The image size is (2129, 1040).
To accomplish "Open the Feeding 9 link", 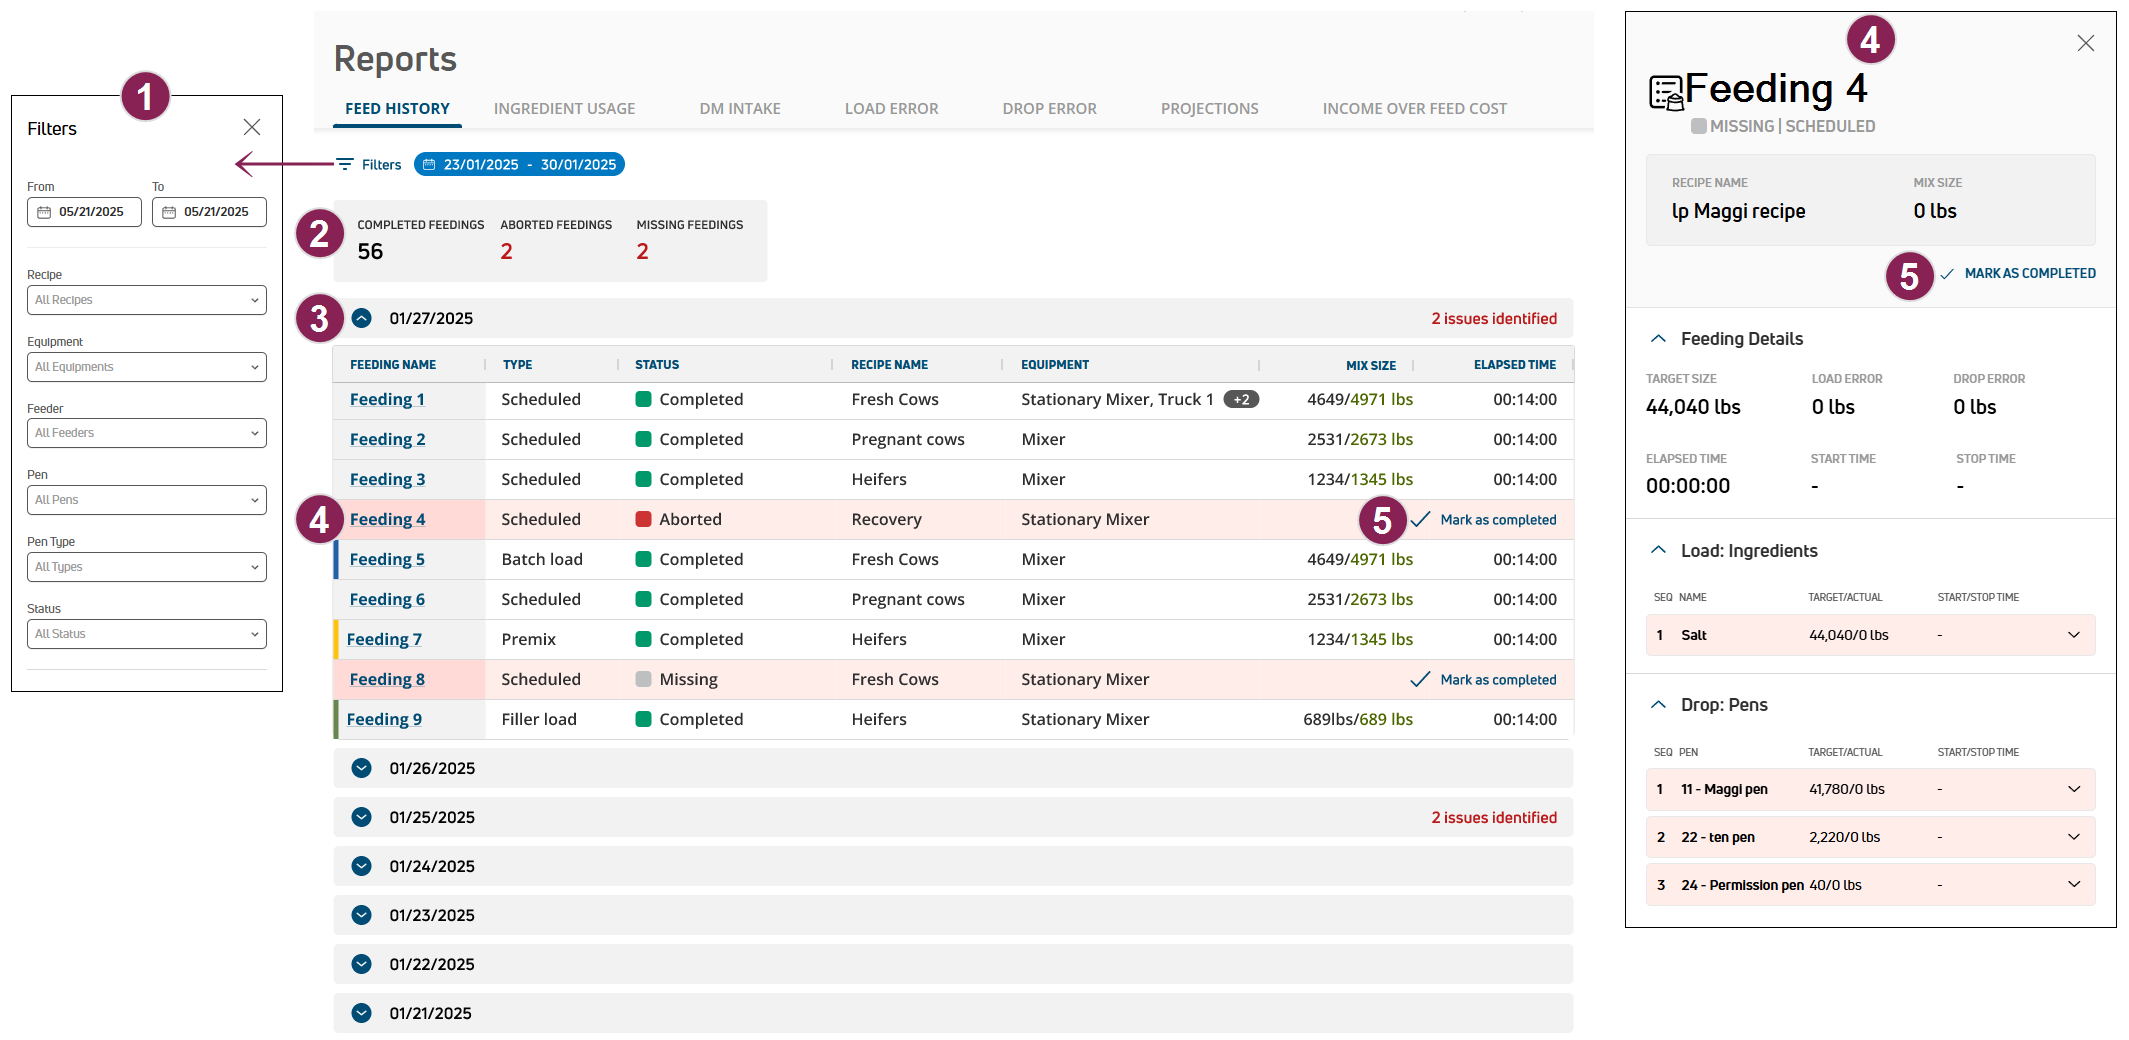I will 384,719.
